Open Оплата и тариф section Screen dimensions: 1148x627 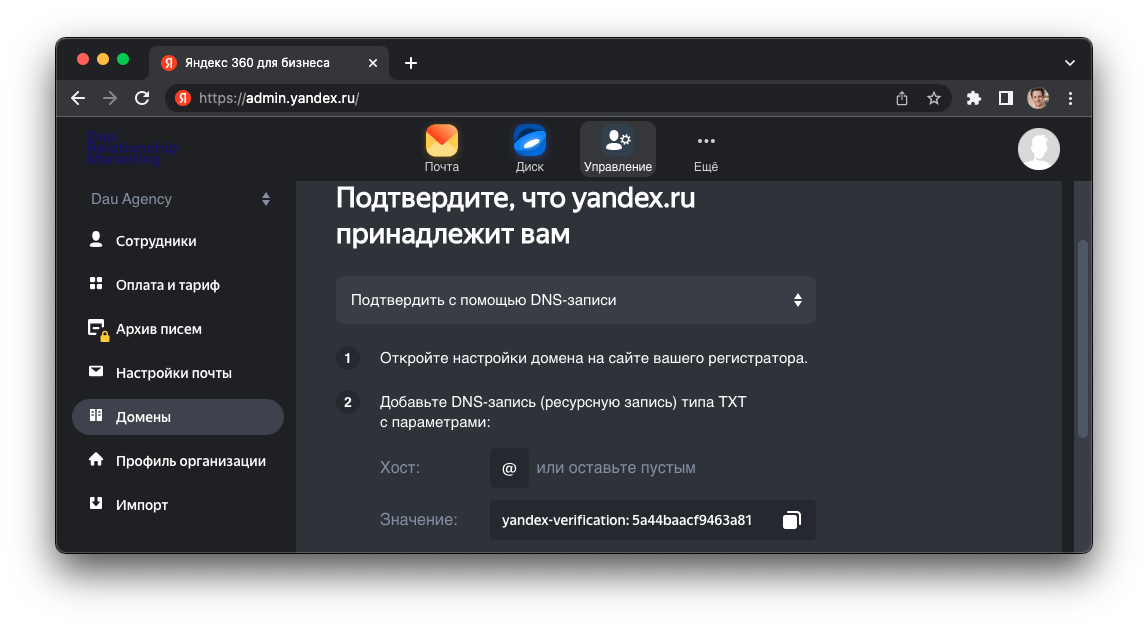click(x=178, y=285)
